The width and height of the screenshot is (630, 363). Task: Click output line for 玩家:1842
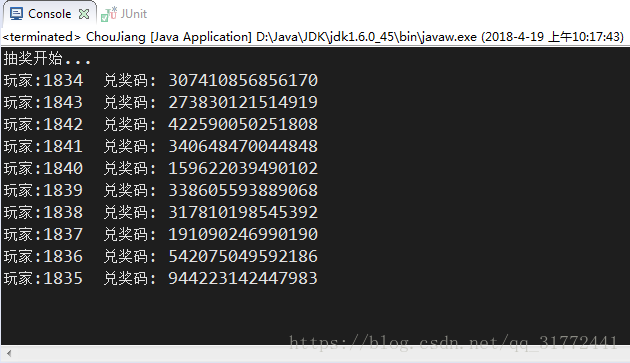click(161, 124)
